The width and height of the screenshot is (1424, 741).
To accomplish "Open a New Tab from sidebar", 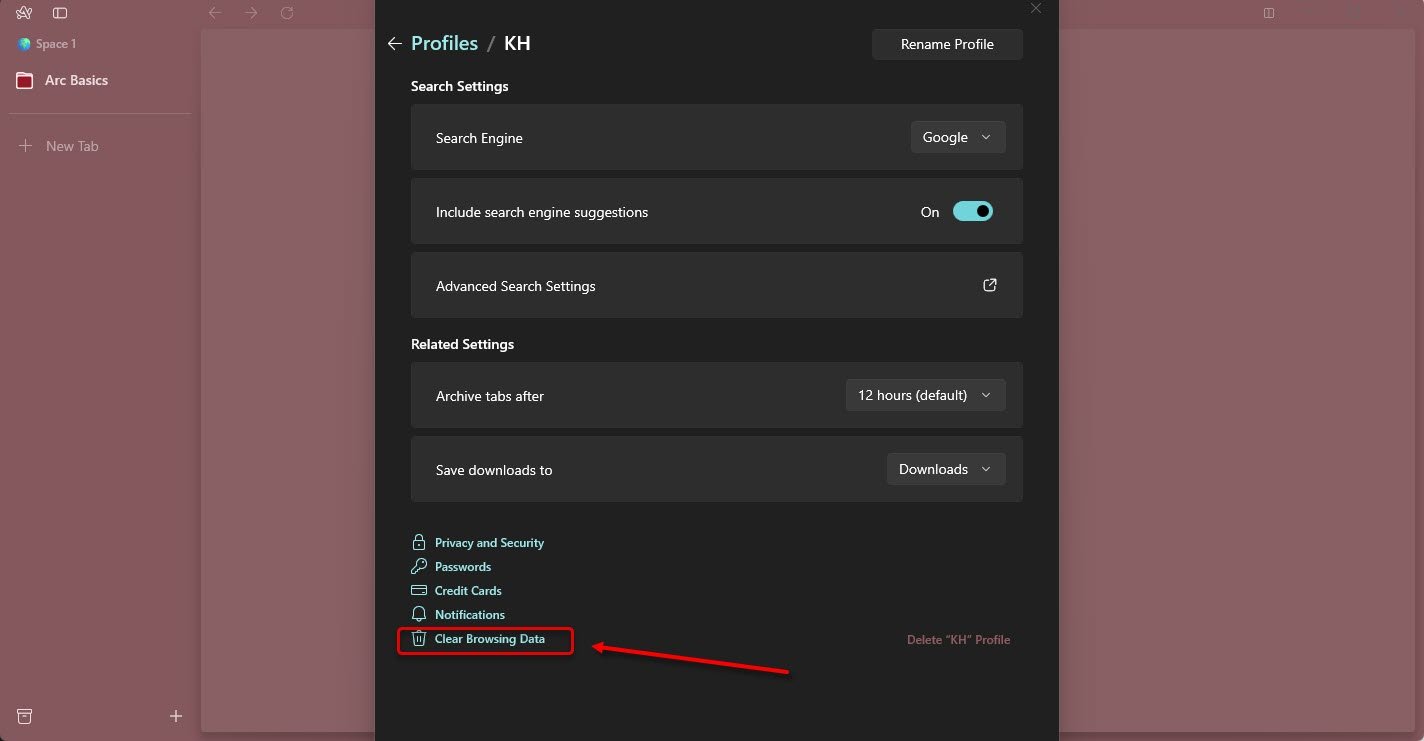I will click(x=72, y=146).
